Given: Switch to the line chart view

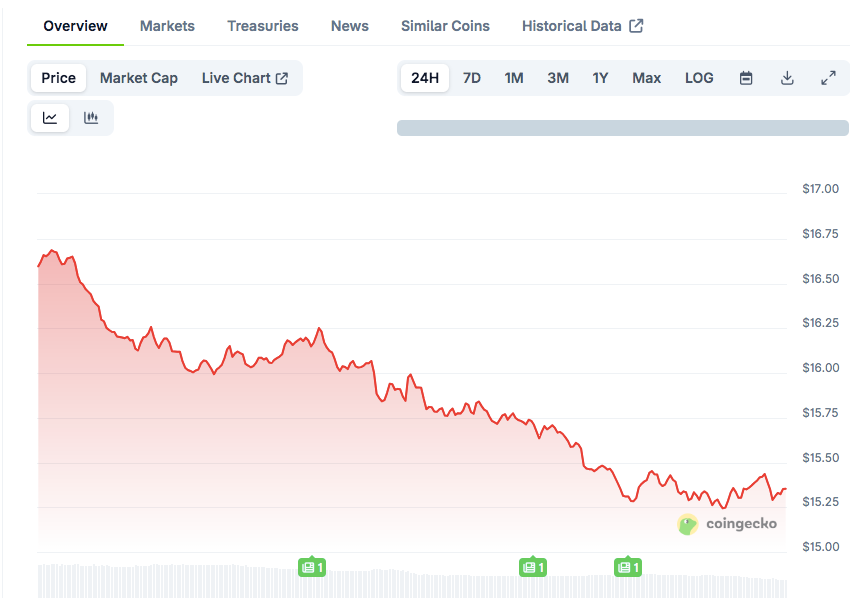Looking at the screenshot, I should coord(50,118).
